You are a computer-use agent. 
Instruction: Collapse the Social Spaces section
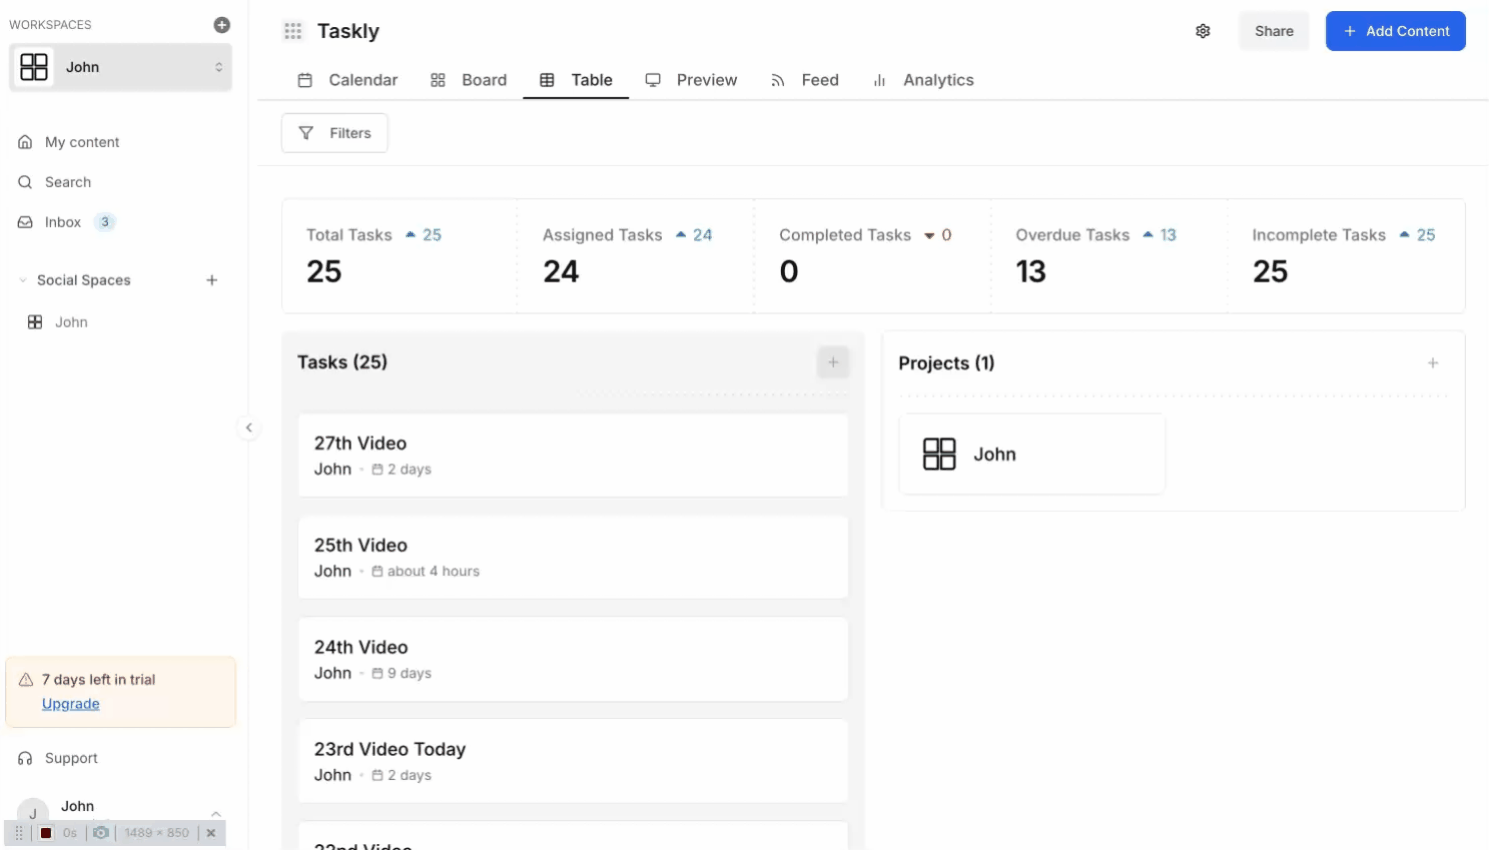(x=22, y=280)
